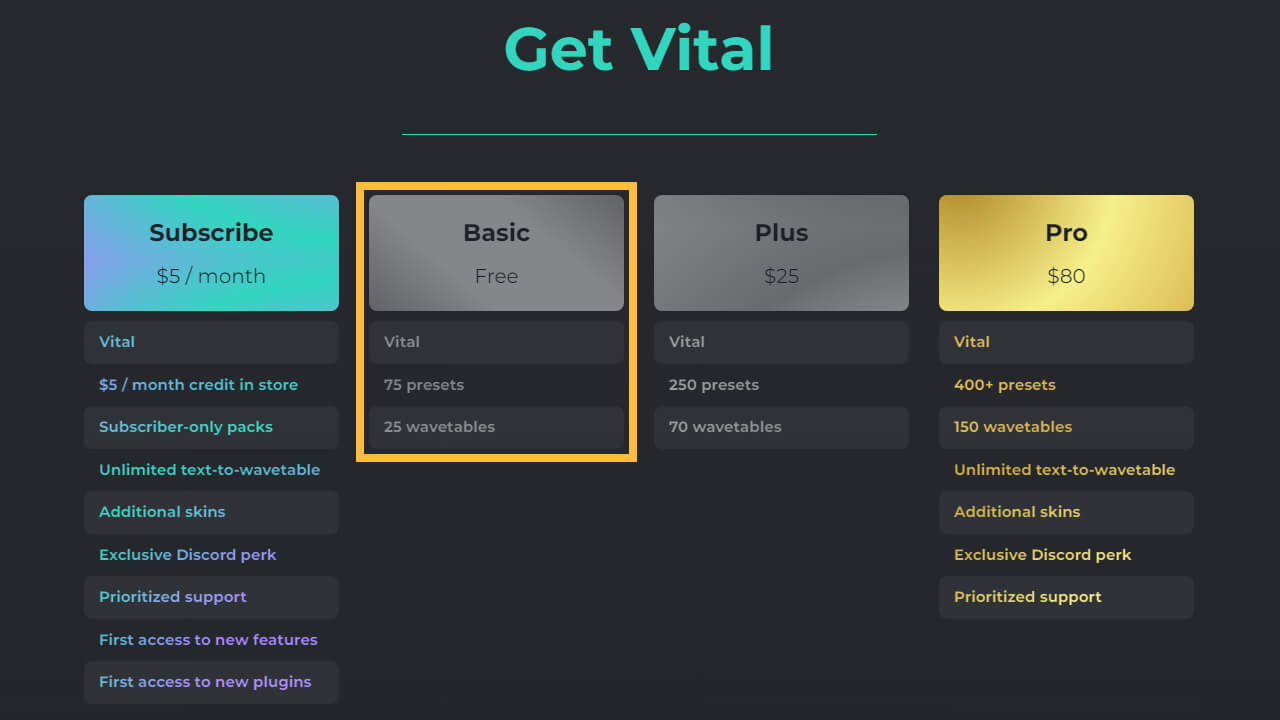This screenshot has width=1280, height=720.
Task: Select the Subscribe $5 / month plan card
Action: click(x=211, y=253)
